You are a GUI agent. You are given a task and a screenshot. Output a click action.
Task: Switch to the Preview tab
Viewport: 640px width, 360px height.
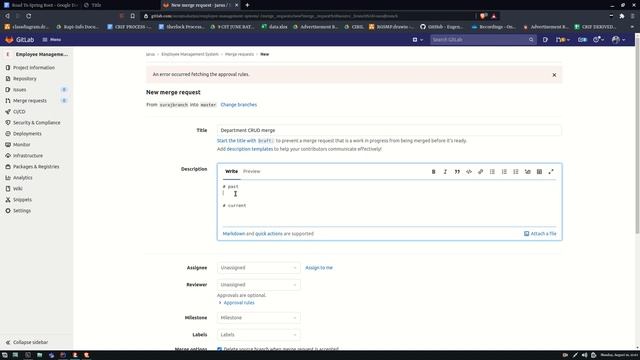[x=251, y=171]
